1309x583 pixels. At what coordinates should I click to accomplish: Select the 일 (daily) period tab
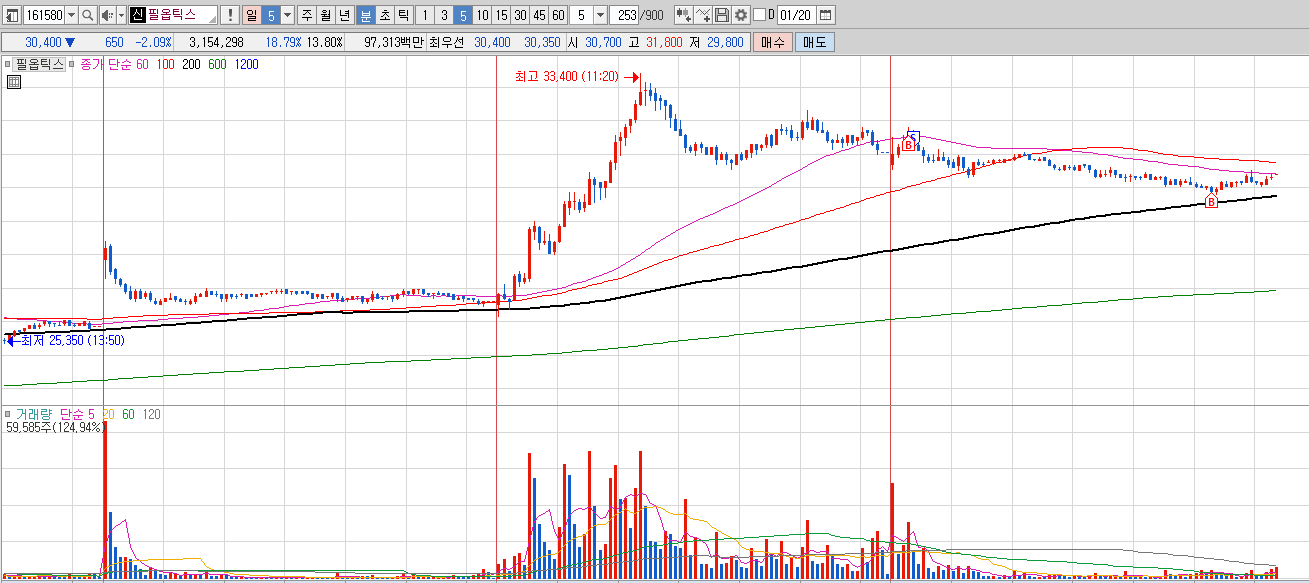coord(250,15)
